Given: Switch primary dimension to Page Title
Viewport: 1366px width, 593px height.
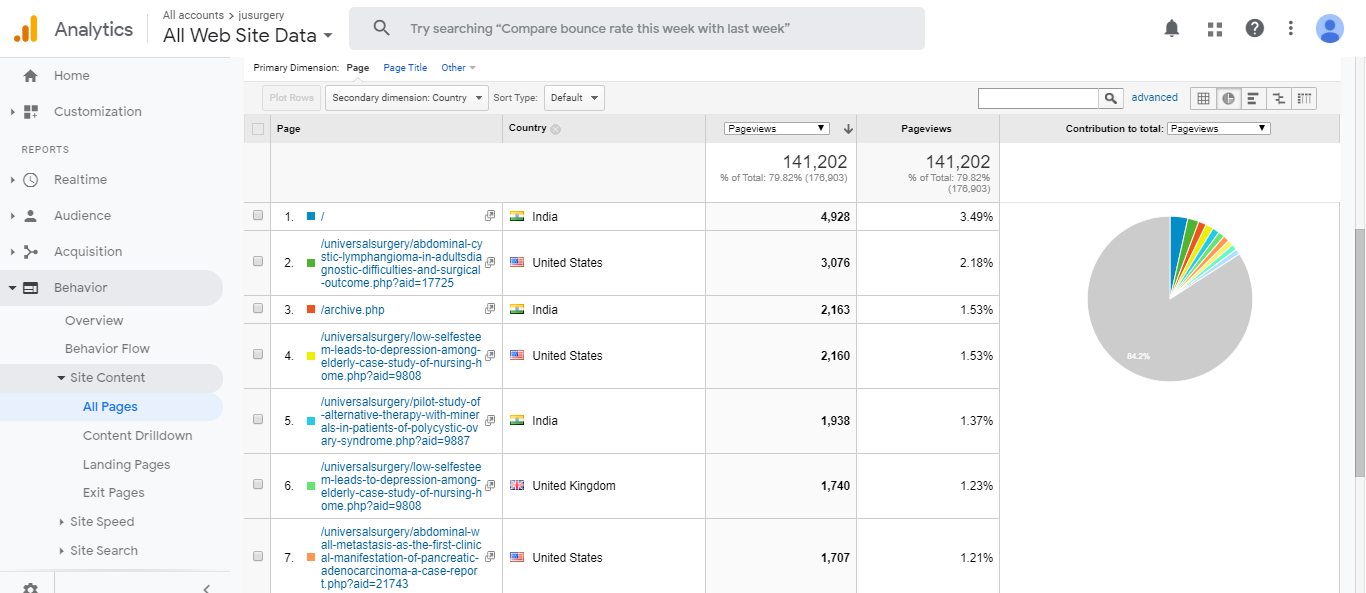Looking at the screenshot, I should (x=405, y=68).
